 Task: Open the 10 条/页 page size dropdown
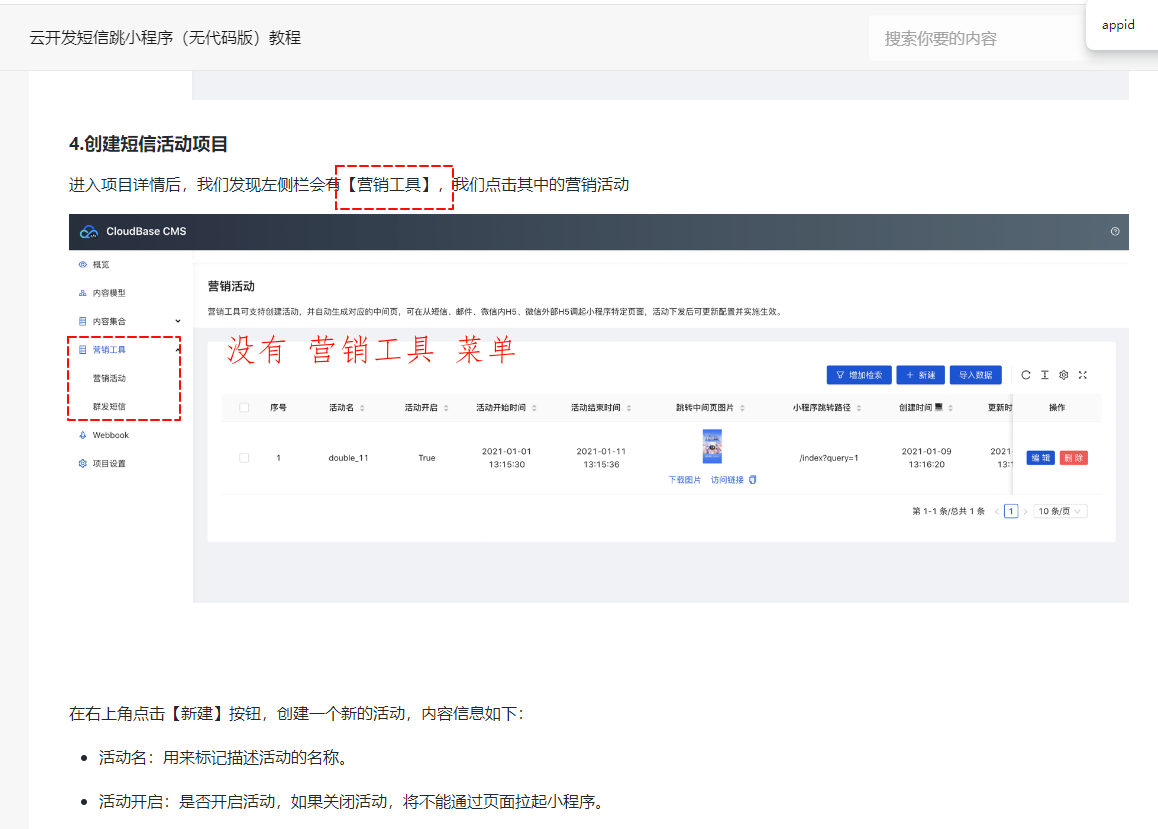1060,512
